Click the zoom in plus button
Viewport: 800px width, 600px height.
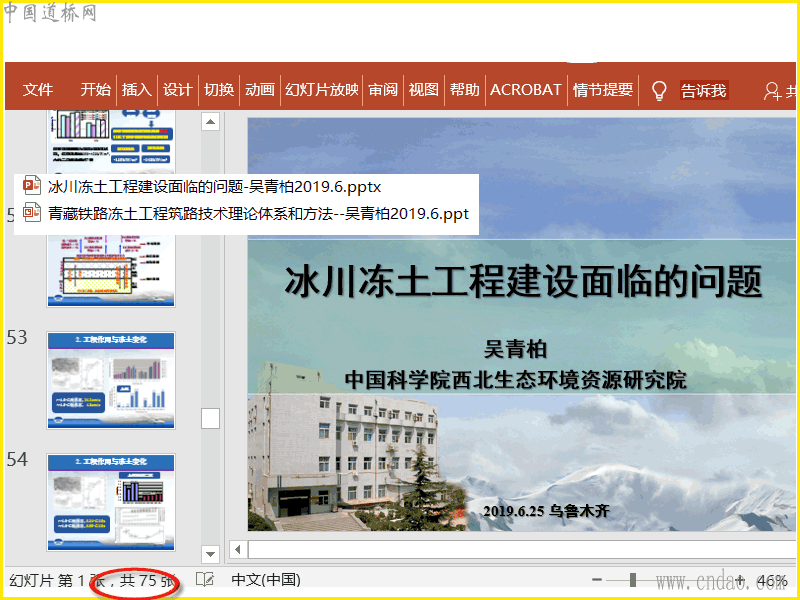[x=740, y=580]
